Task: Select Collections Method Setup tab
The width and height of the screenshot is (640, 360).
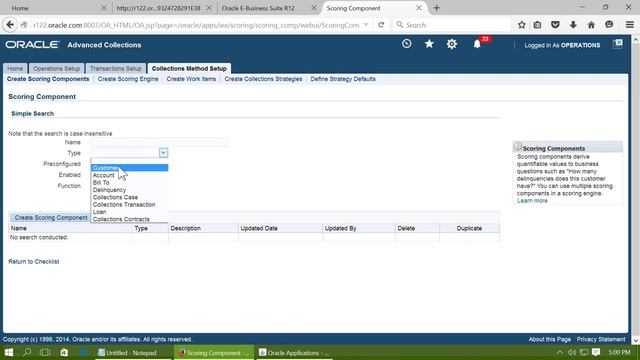Action: (189, 69)
